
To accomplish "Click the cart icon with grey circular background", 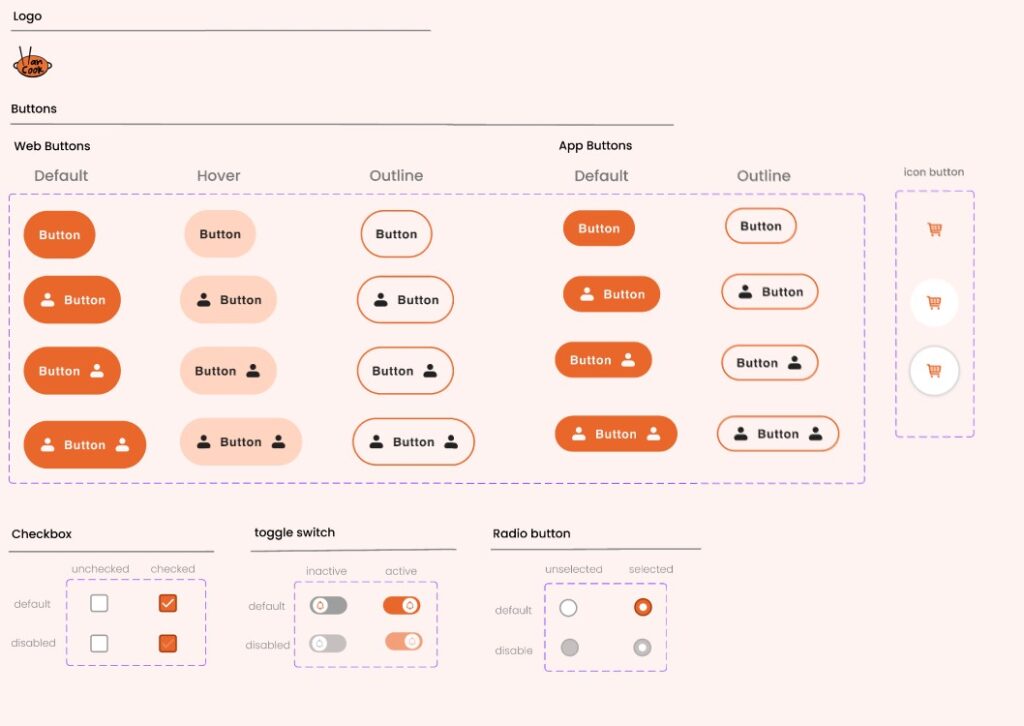I will point(933,369).
